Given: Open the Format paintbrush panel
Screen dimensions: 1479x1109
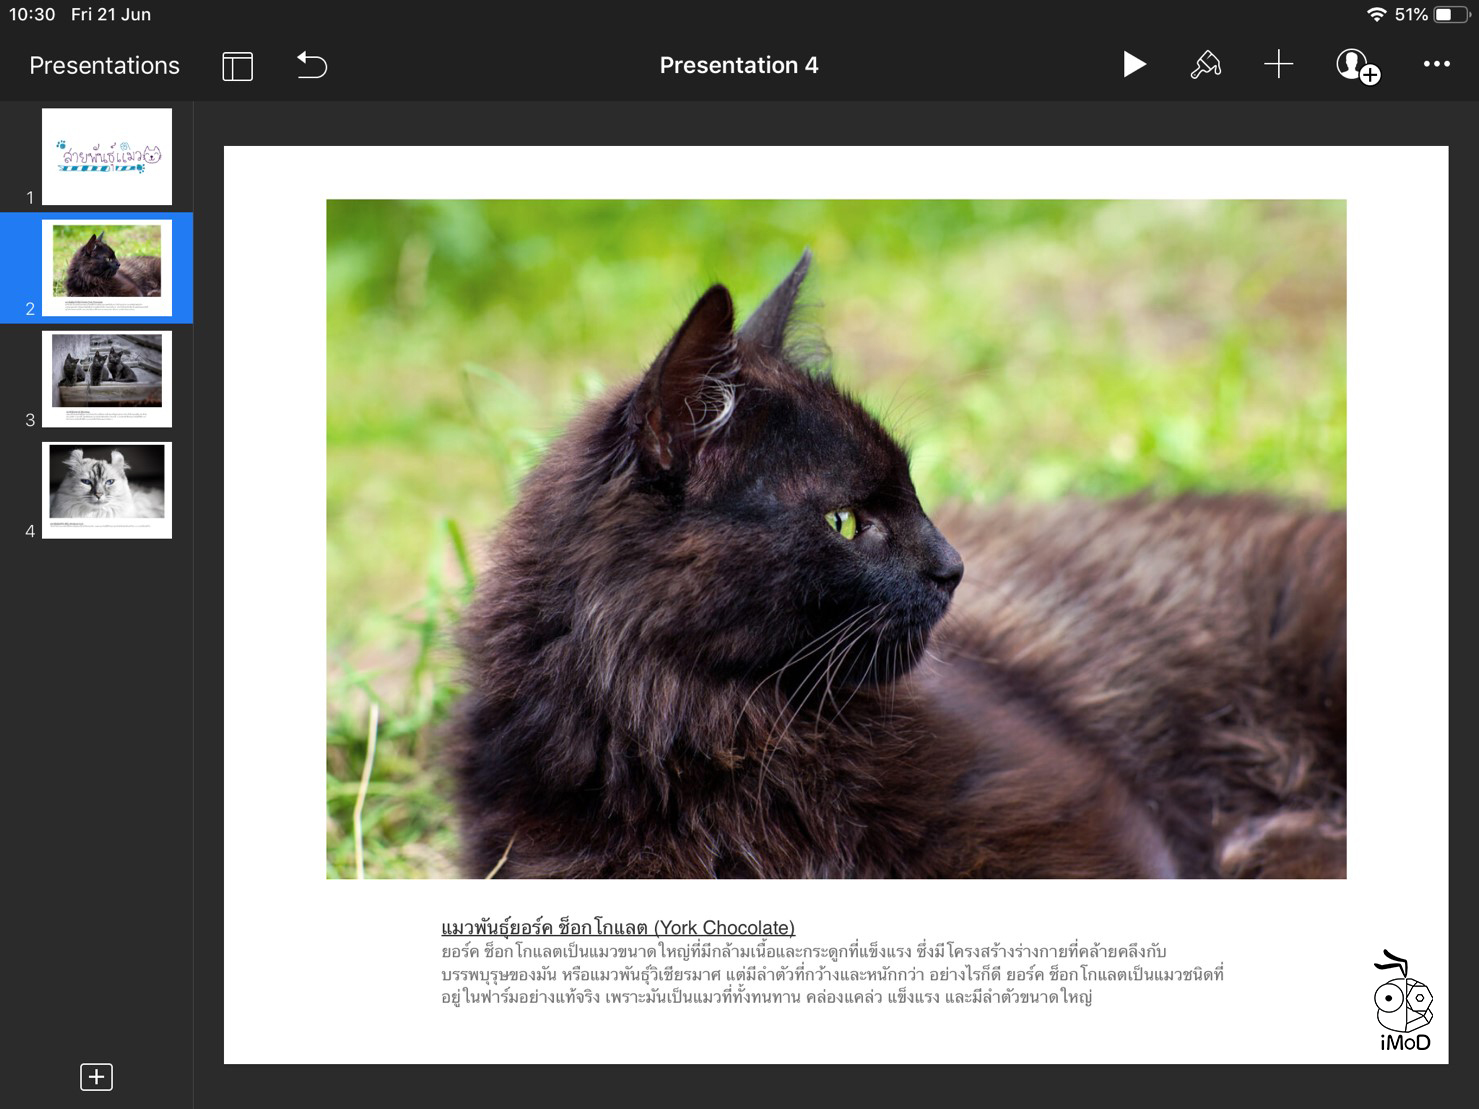Looking at the screenshot, I should click(x=1205, y=65).
